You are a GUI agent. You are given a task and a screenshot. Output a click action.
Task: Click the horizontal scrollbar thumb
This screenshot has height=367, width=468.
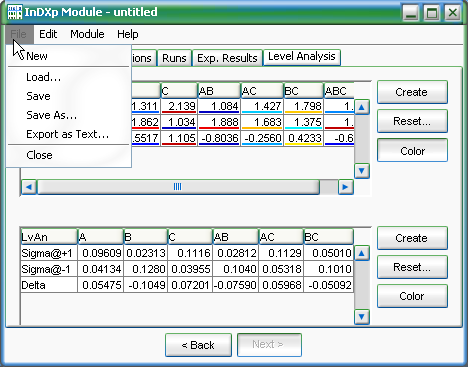[178, 187]
